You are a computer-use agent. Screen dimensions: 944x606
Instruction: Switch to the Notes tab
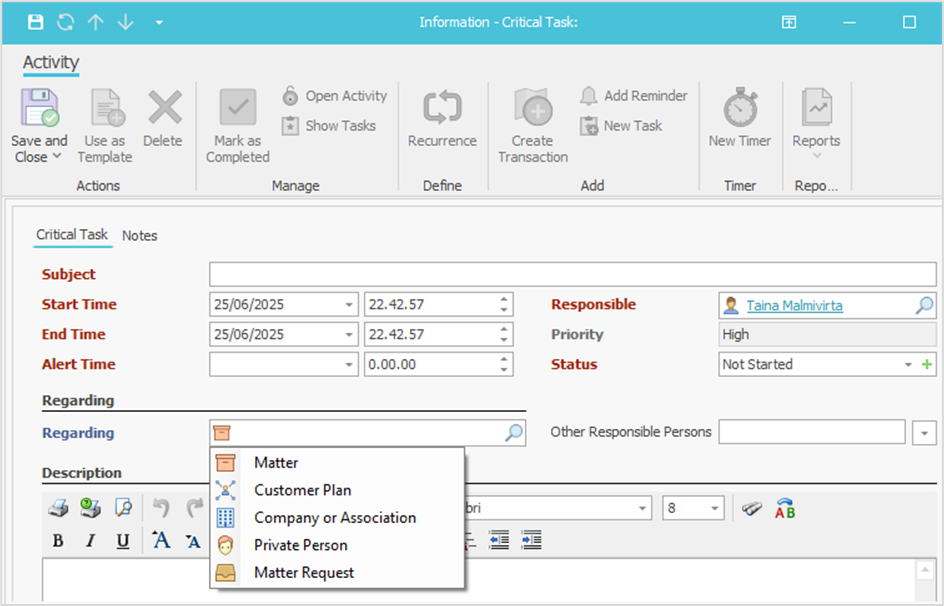tap(140, 236)
